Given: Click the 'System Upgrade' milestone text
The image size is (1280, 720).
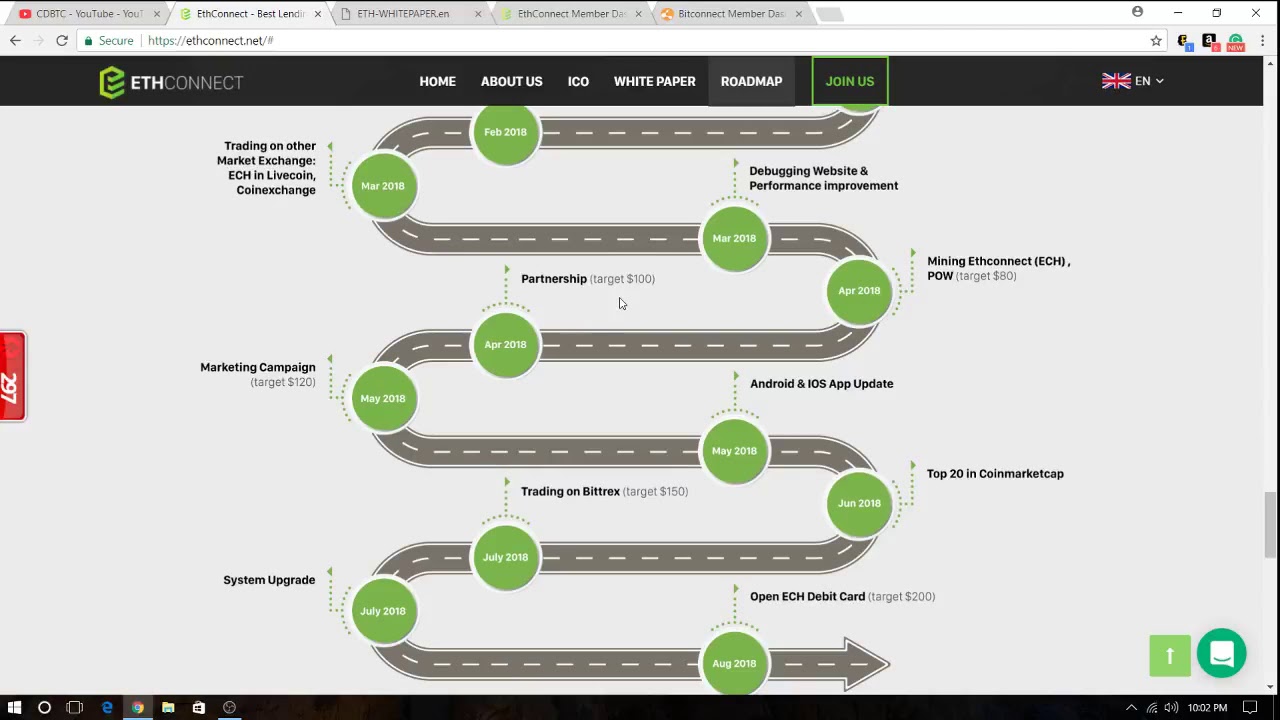Looking at the screenshot, I should coord(269,580).
